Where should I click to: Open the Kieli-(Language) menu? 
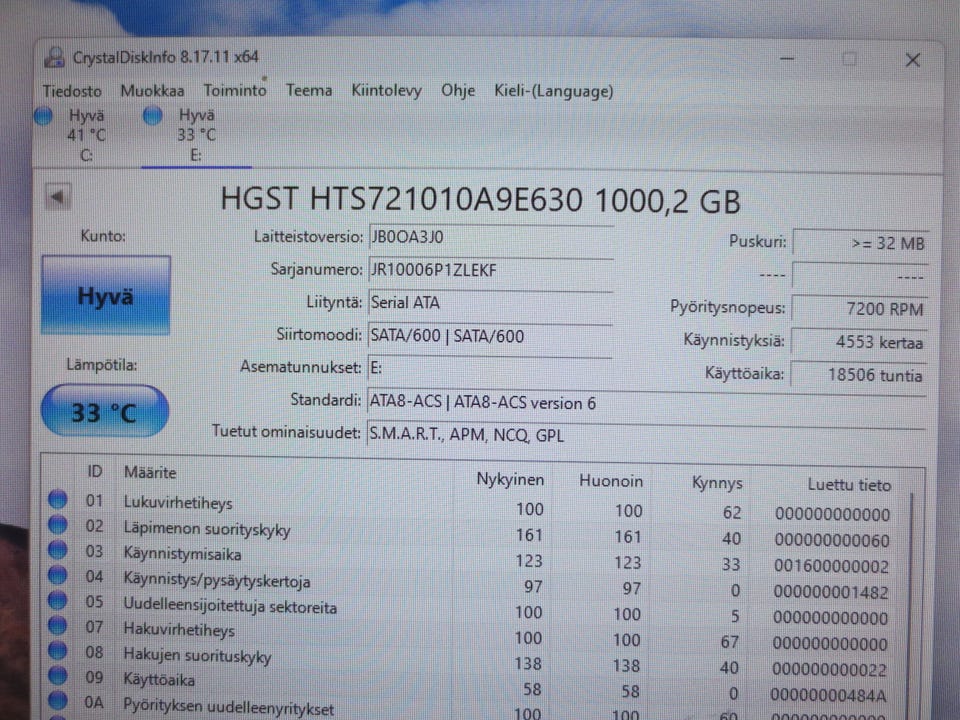[x=553, y=91]
